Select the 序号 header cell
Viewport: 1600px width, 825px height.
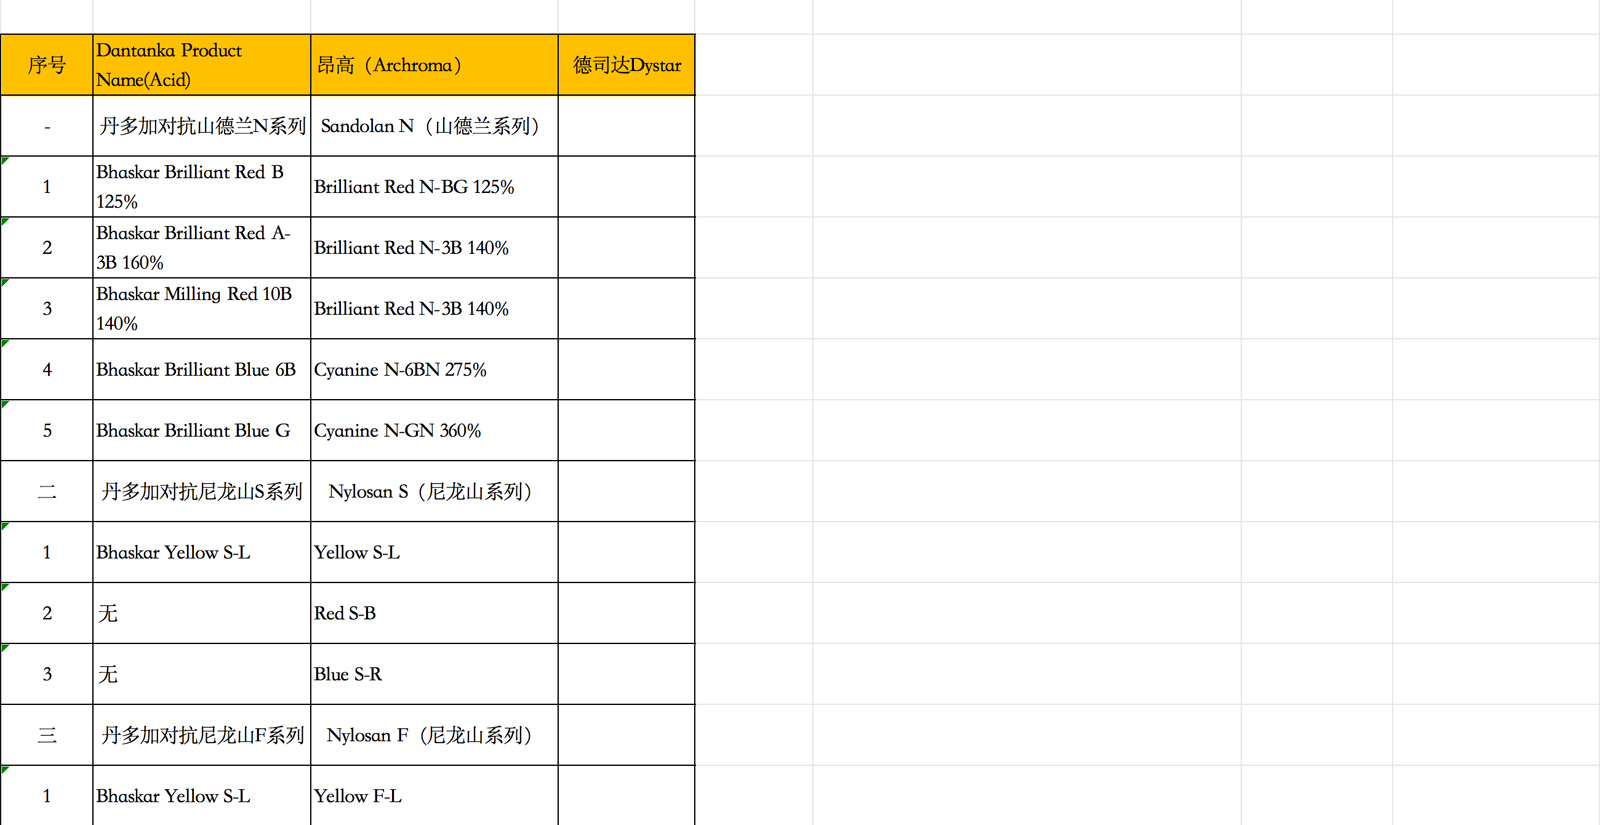click(x=47, y=65)
